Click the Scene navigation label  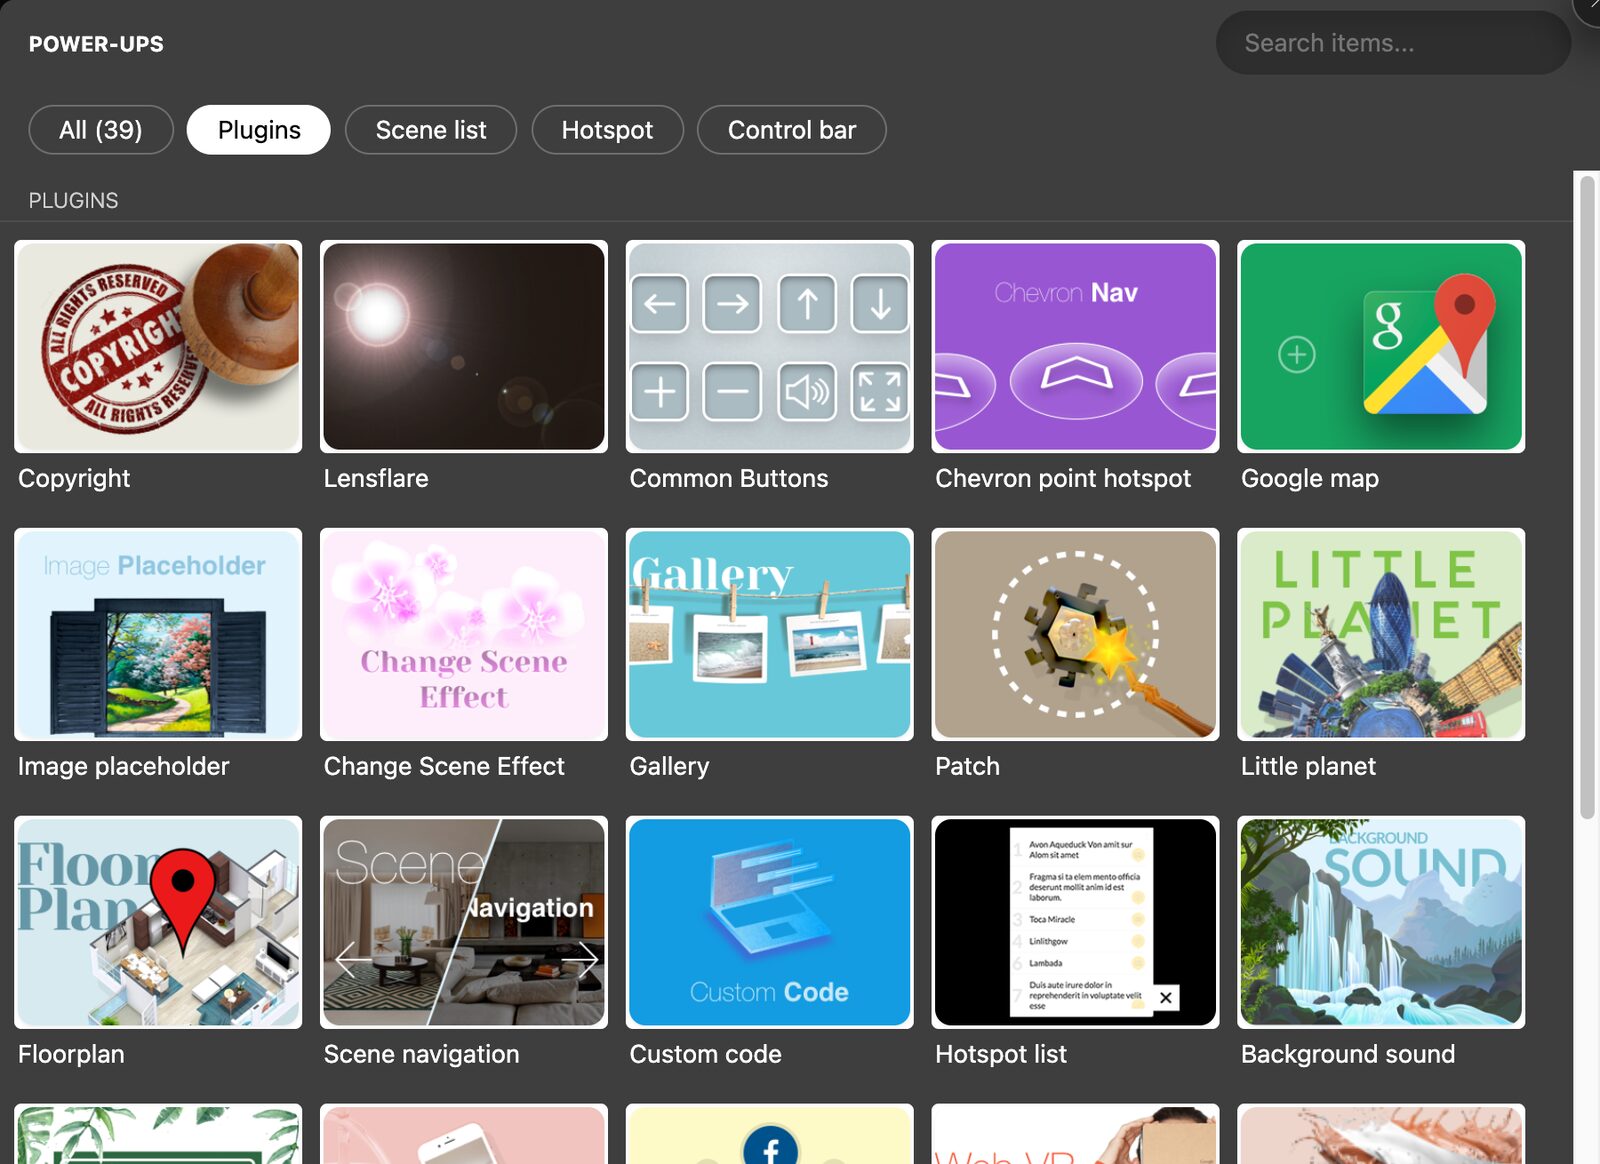pyautogui.click(x=421, y=1054)
